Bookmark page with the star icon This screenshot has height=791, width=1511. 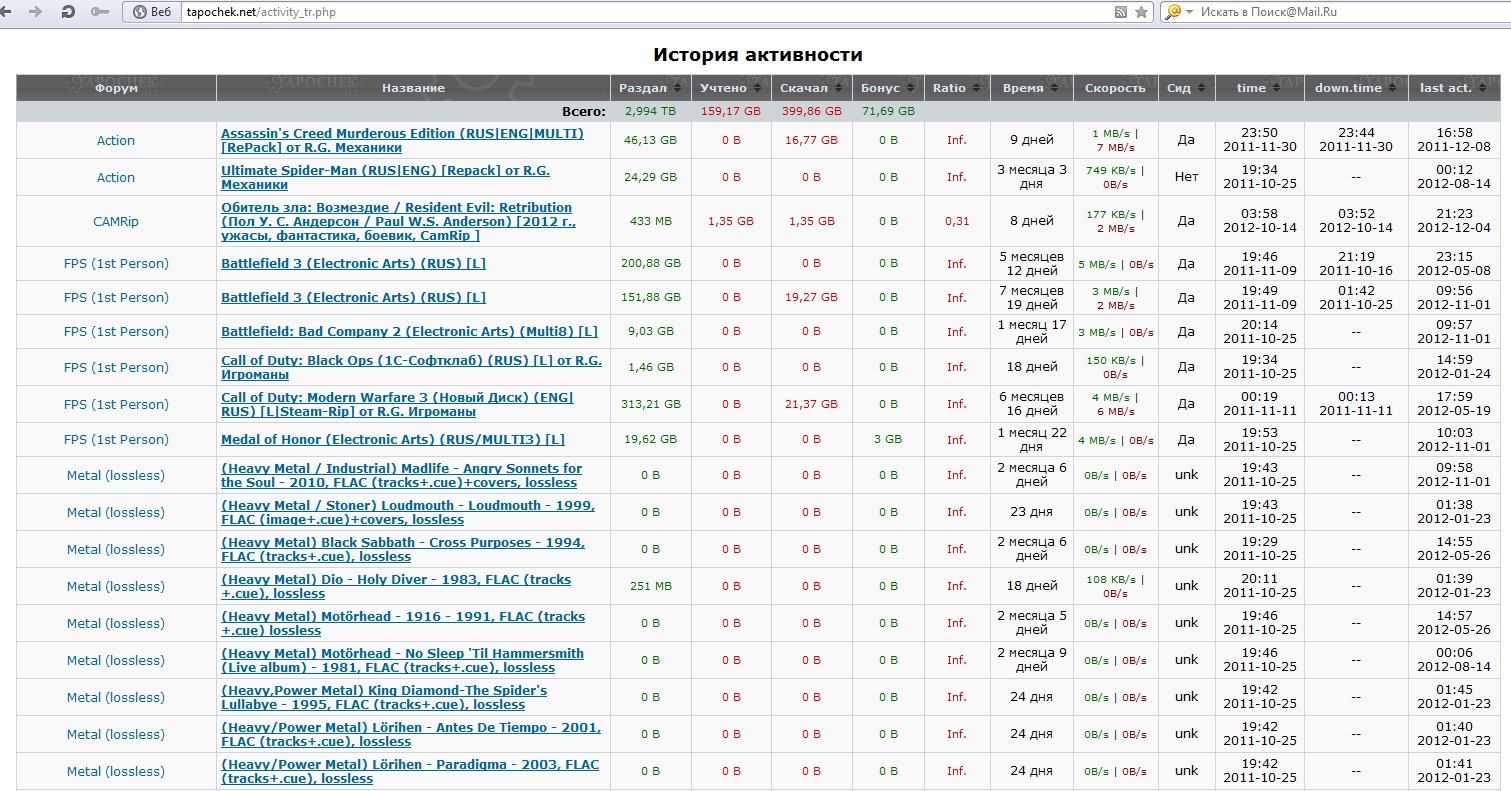pos(1141,12)
